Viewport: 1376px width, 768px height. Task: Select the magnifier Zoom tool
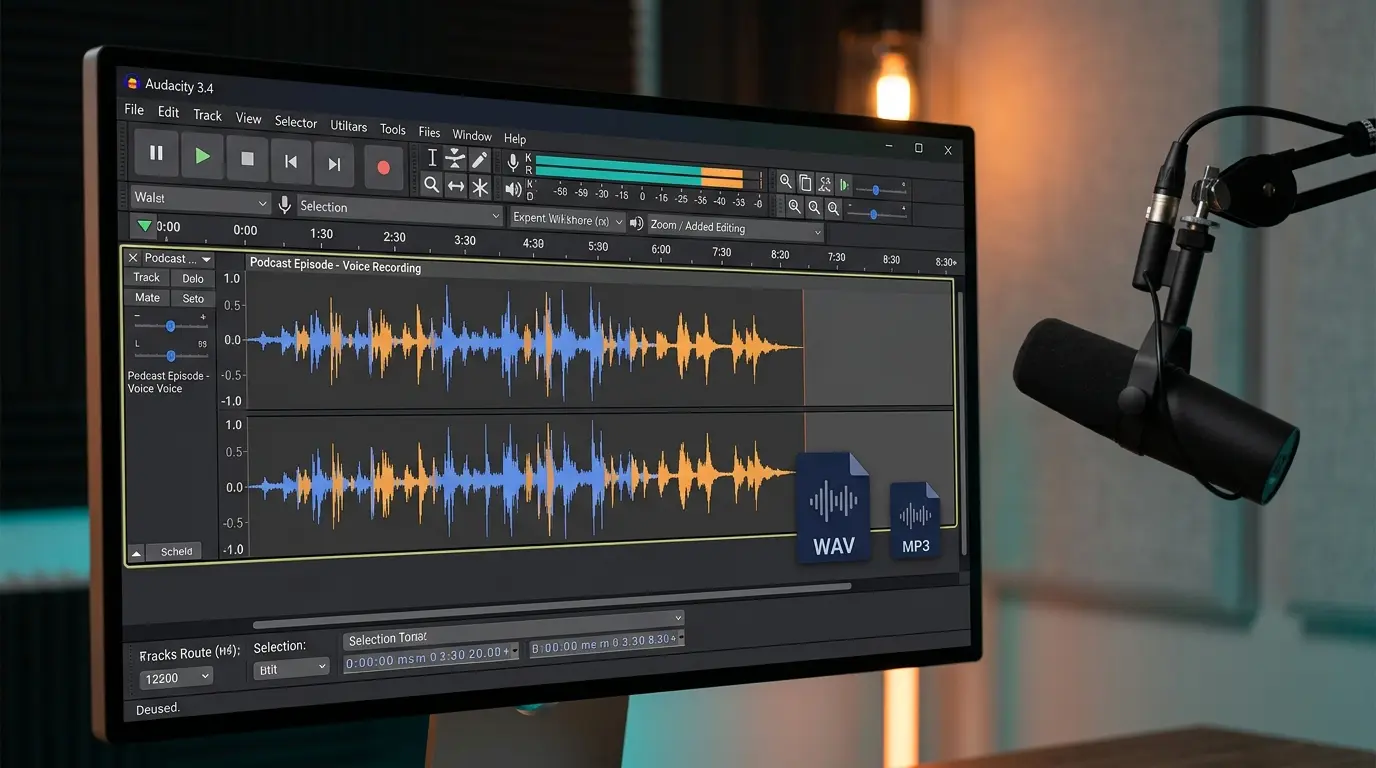[x=431, y=184]
